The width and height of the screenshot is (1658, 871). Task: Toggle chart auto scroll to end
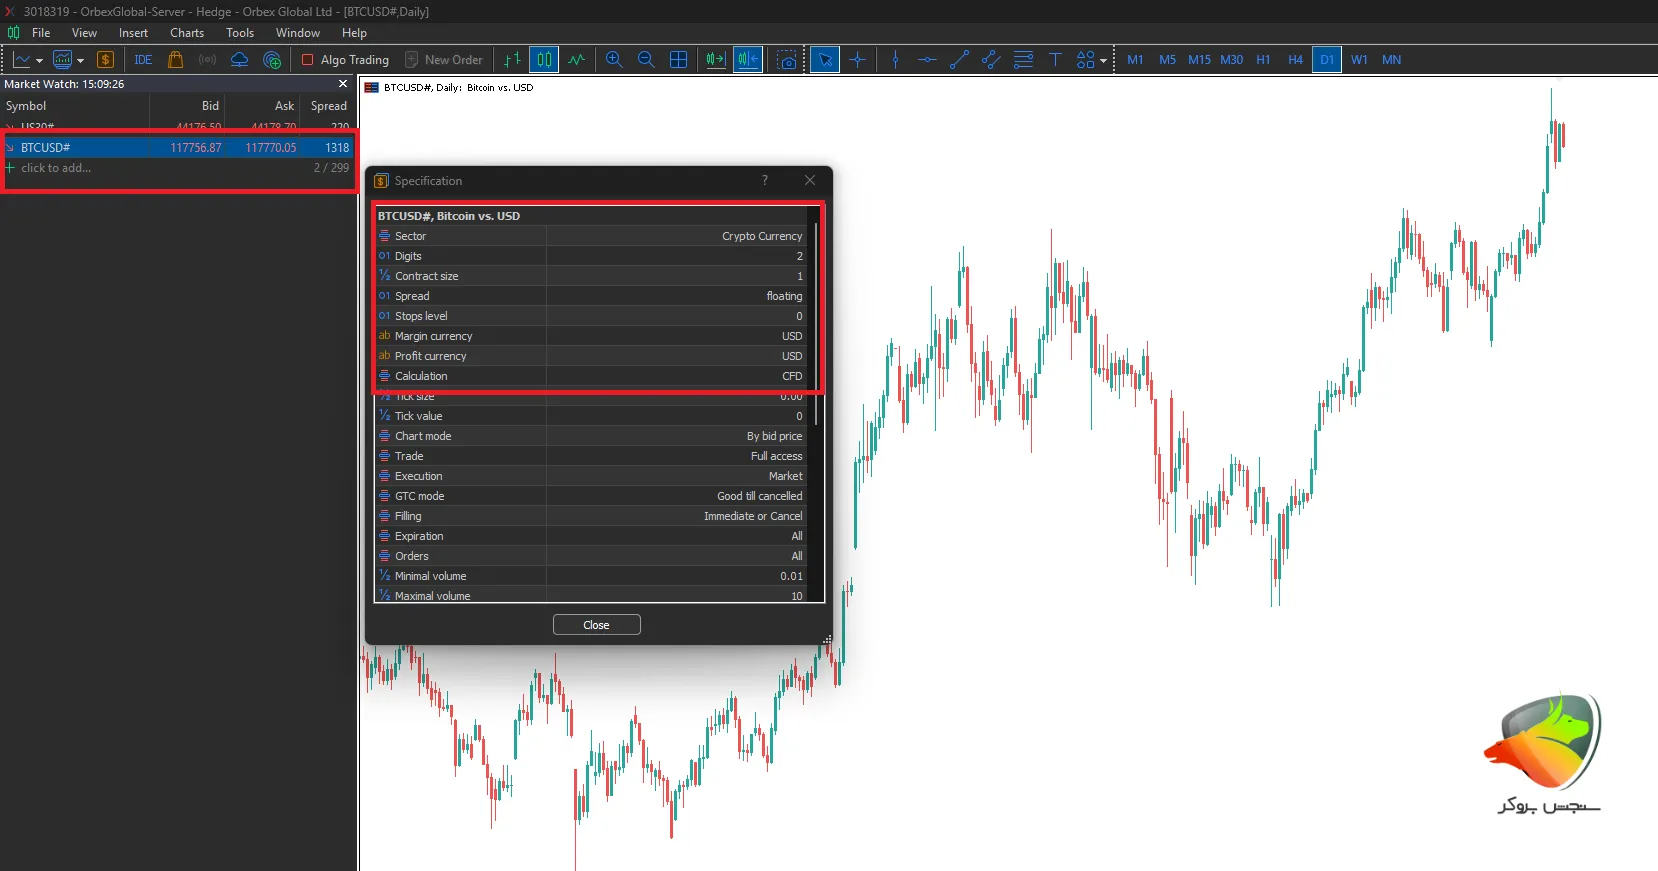pyautogui.click(x=716, y=60)
